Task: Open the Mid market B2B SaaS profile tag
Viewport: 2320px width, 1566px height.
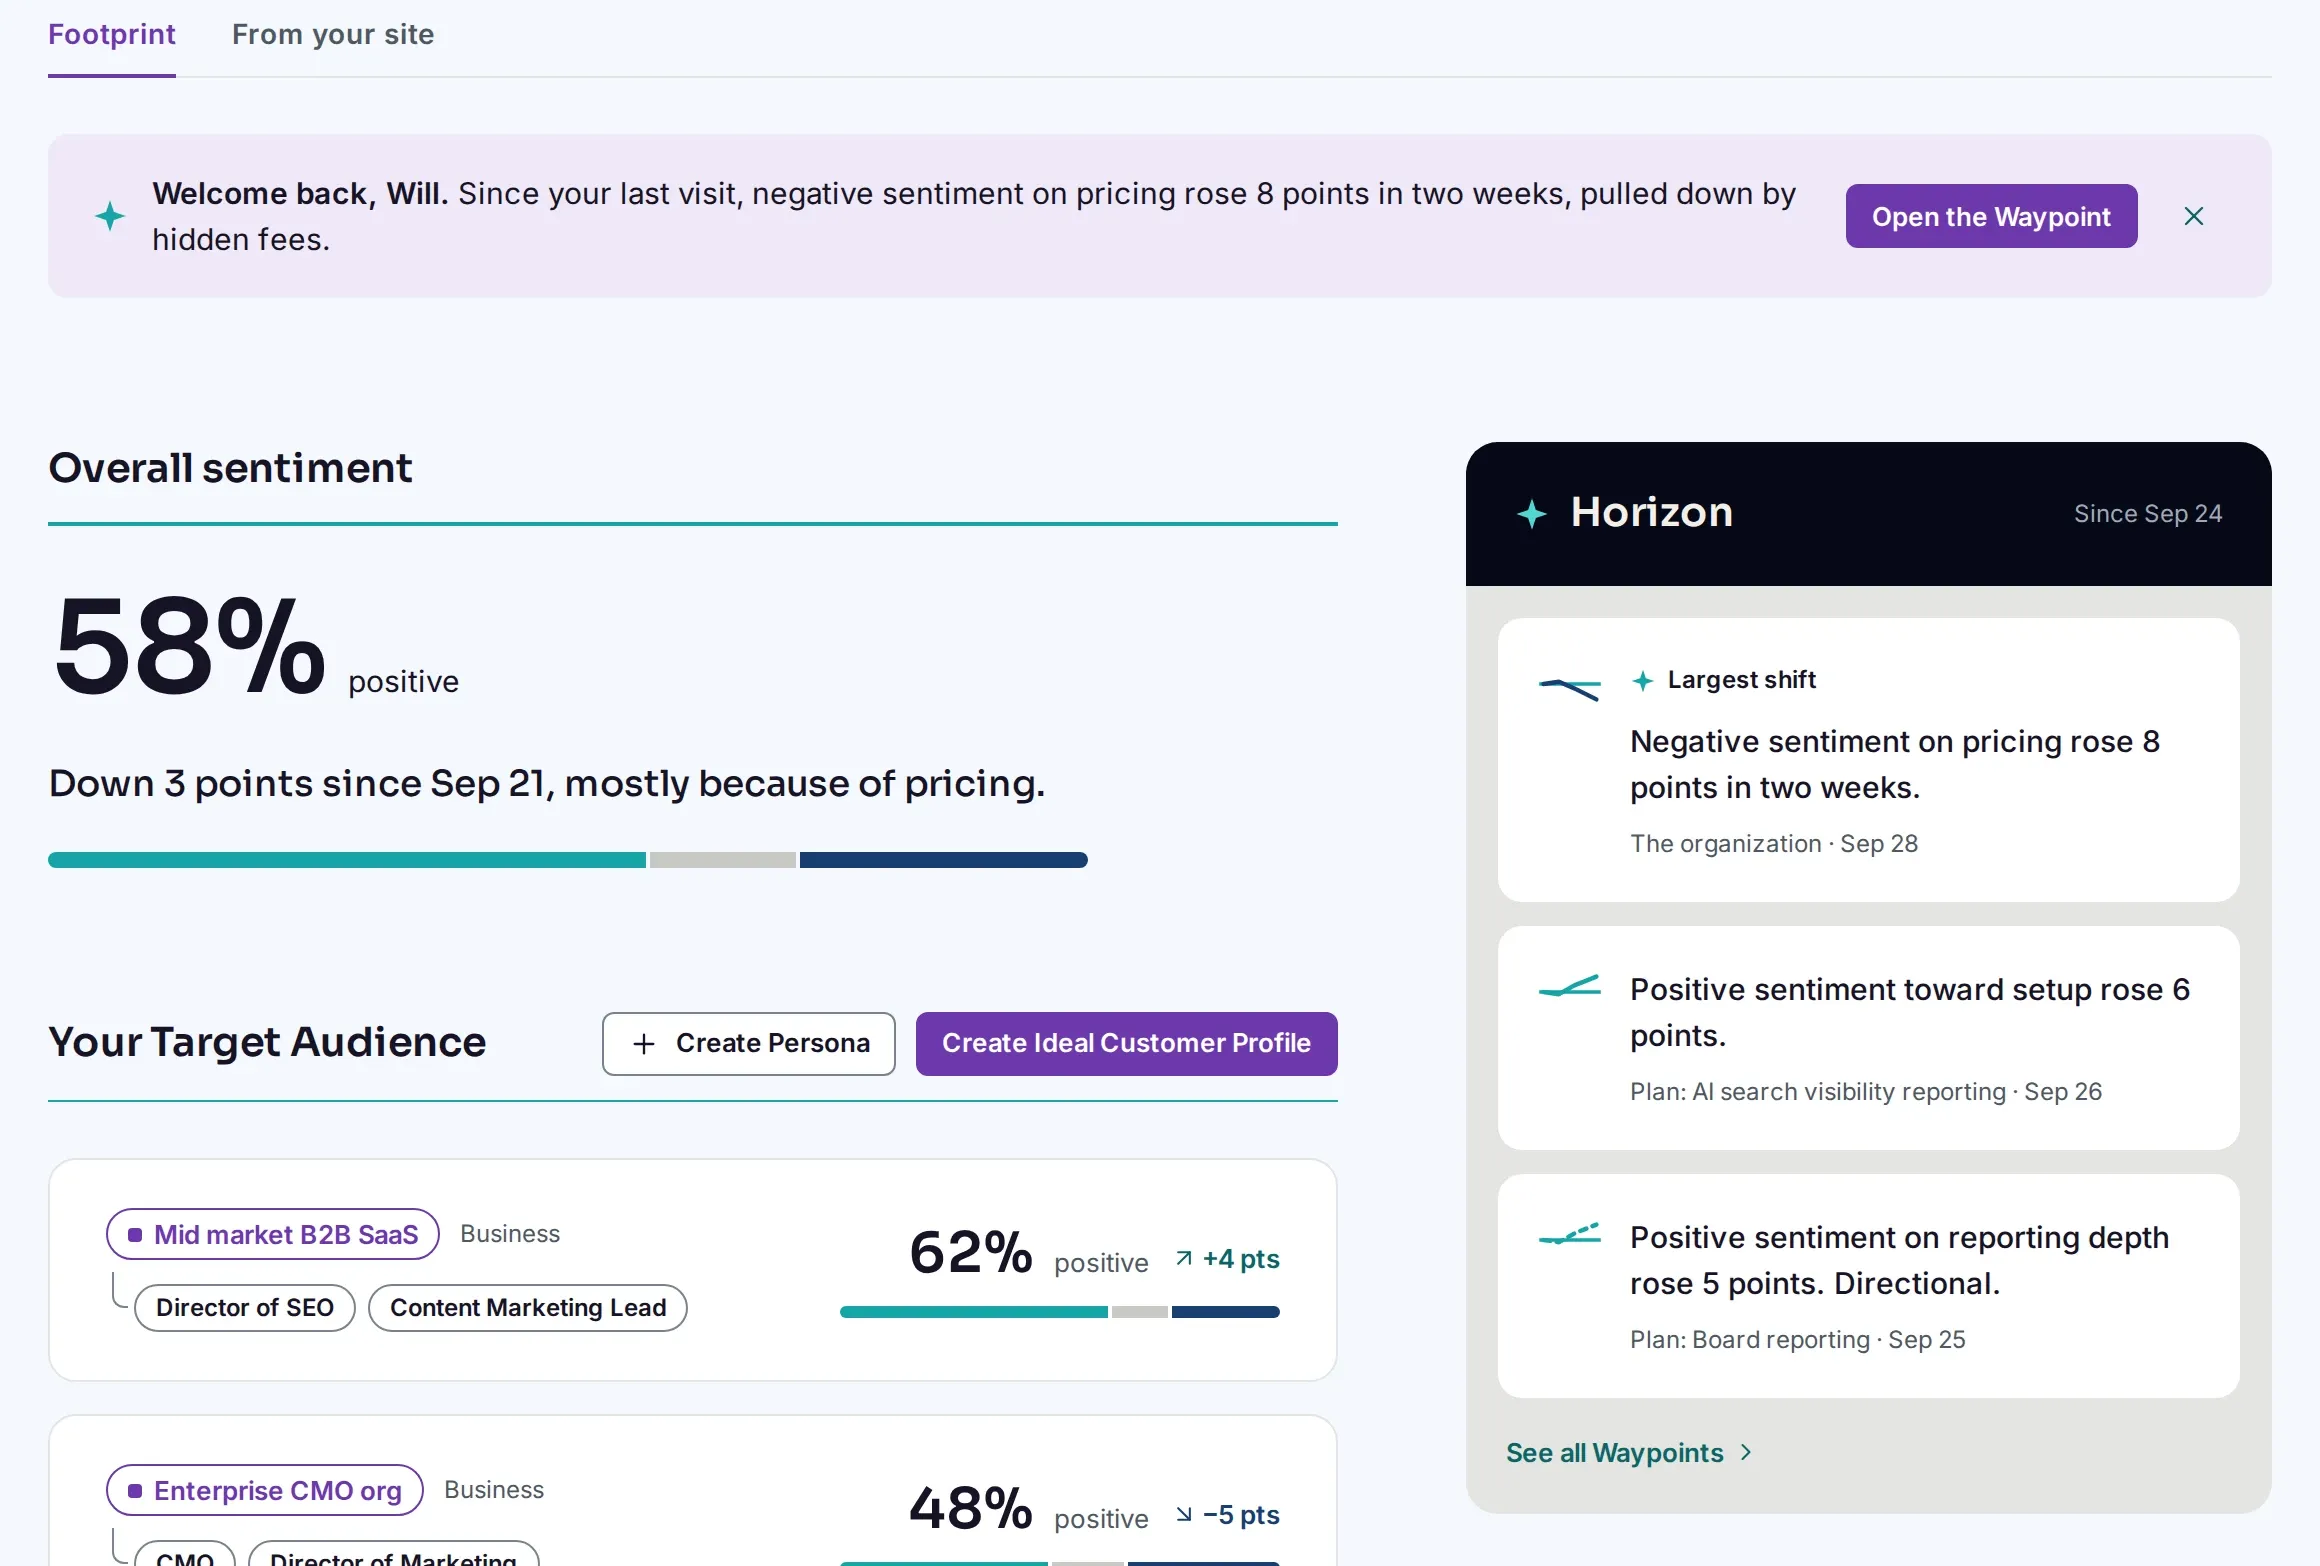Action: point(273,1234)
